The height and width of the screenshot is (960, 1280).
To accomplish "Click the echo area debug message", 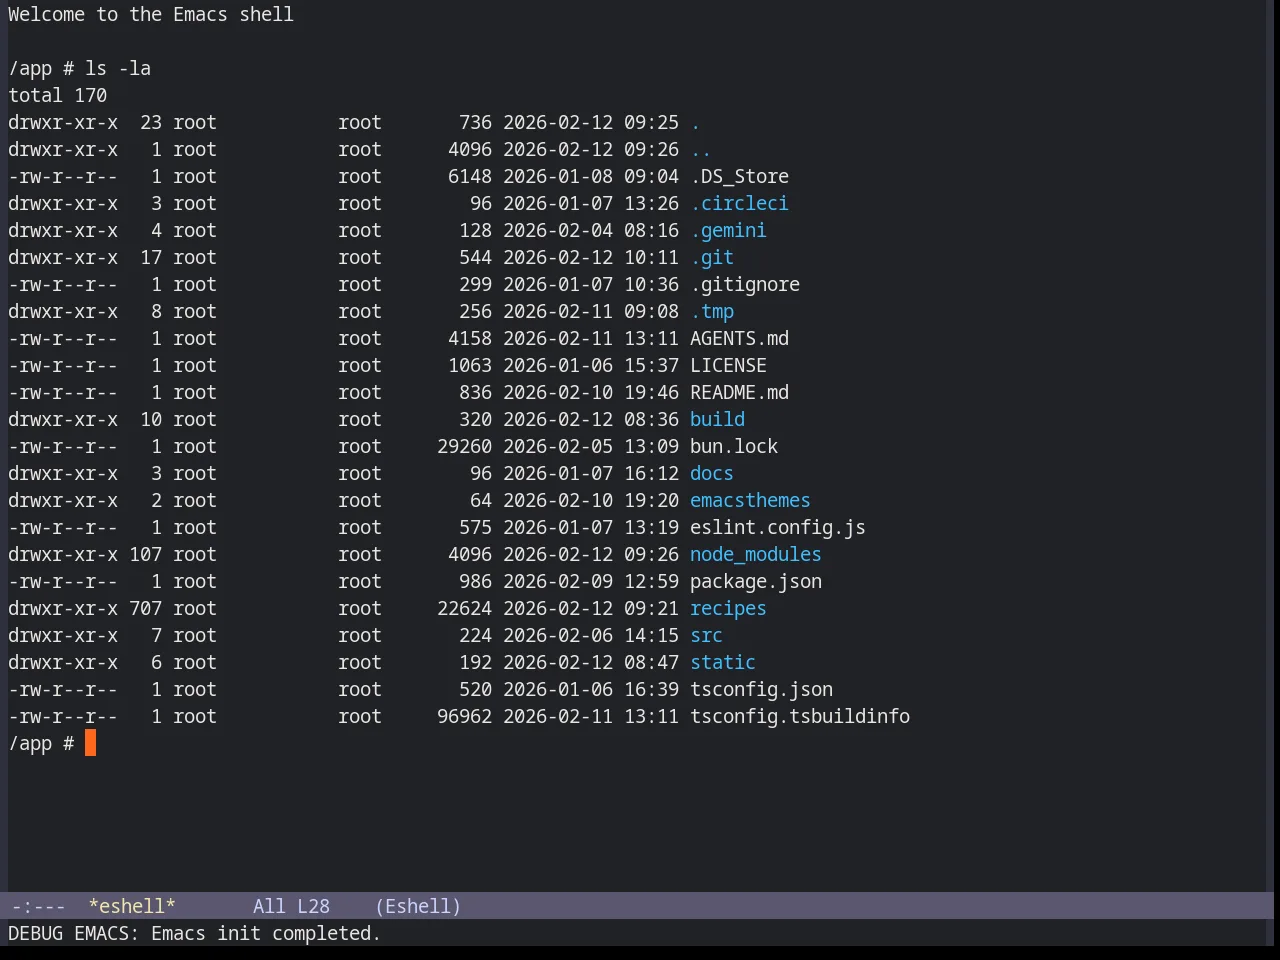I will 194,933.
